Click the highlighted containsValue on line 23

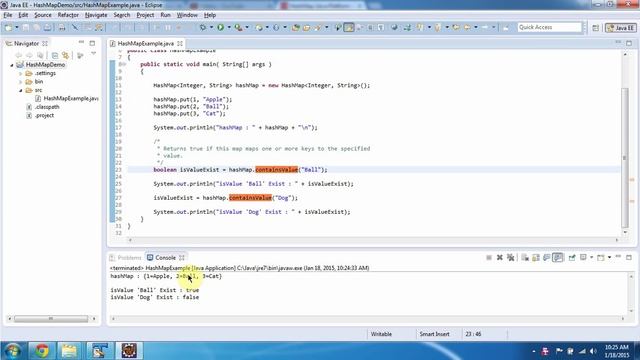[276, 170]
